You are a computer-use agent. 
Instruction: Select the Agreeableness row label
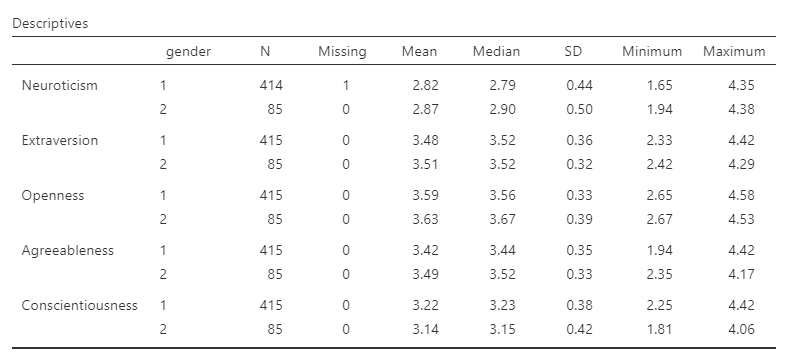(x=68, y=251)
